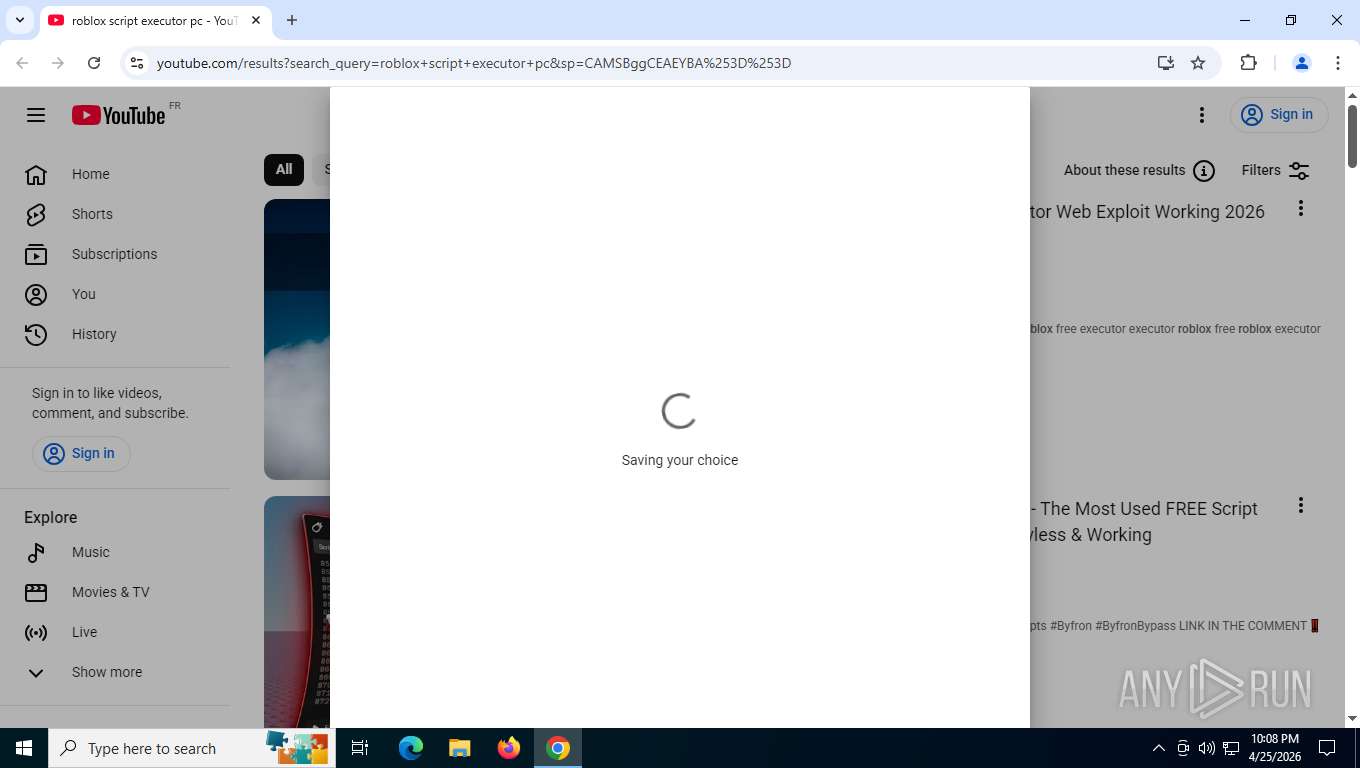Close the roblox script executor tab
The image size is (1360, 768).
pyautogui.click(x=256, y=20)
